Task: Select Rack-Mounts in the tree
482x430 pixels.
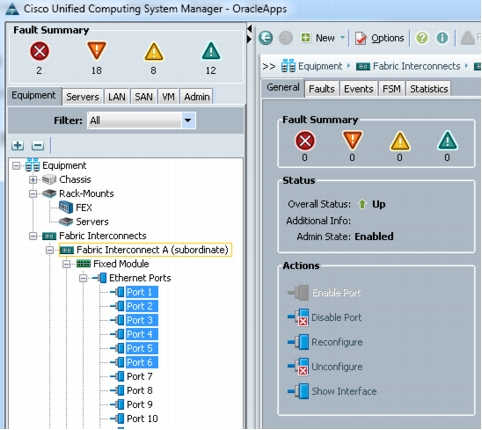Action: pos(86,194)
